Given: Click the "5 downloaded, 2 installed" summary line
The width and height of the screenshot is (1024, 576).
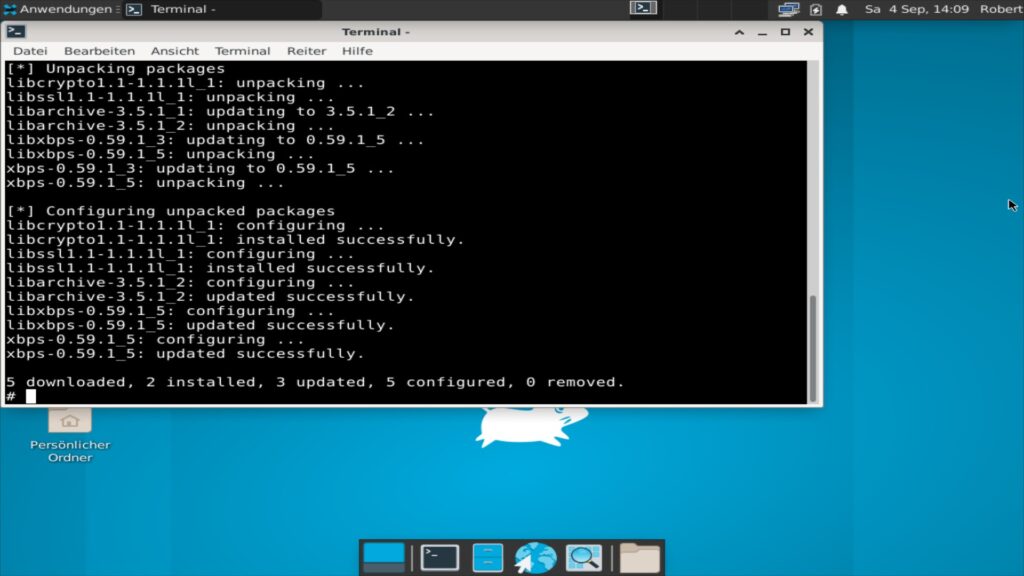Looking at the screenshot, I should 315,382.
